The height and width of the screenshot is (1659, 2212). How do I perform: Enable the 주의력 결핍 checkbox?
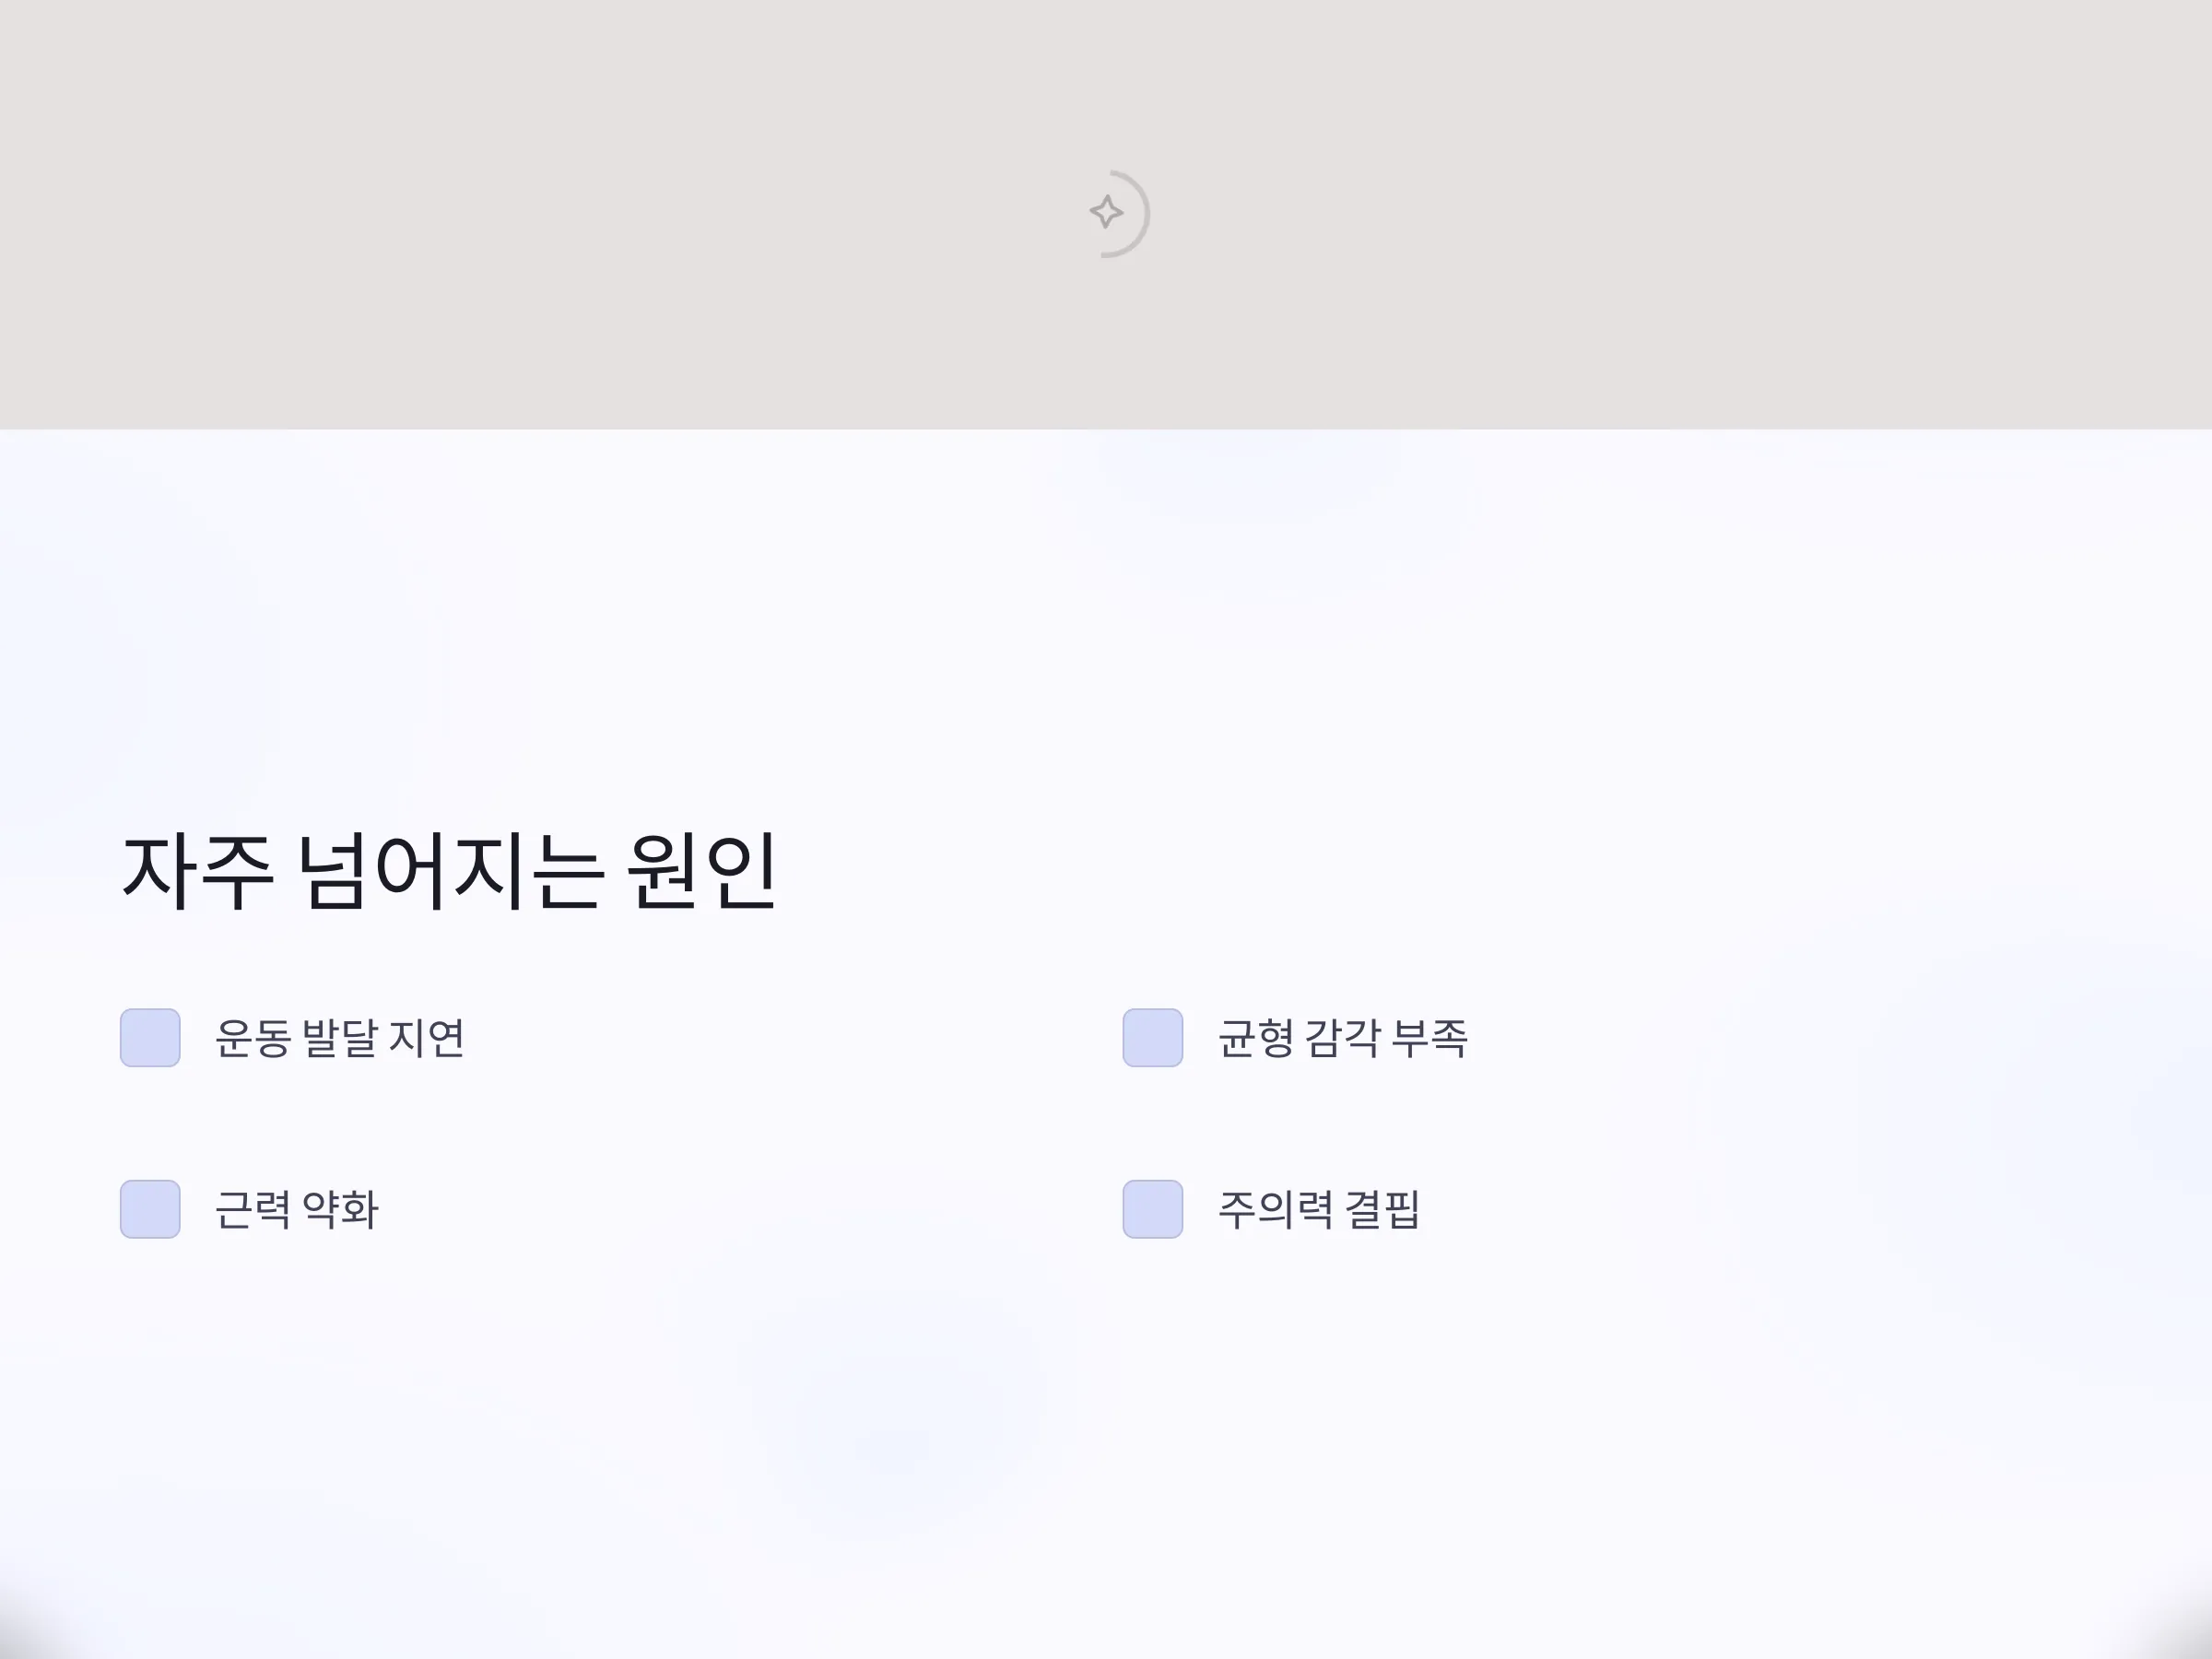coord(1153,1209)
